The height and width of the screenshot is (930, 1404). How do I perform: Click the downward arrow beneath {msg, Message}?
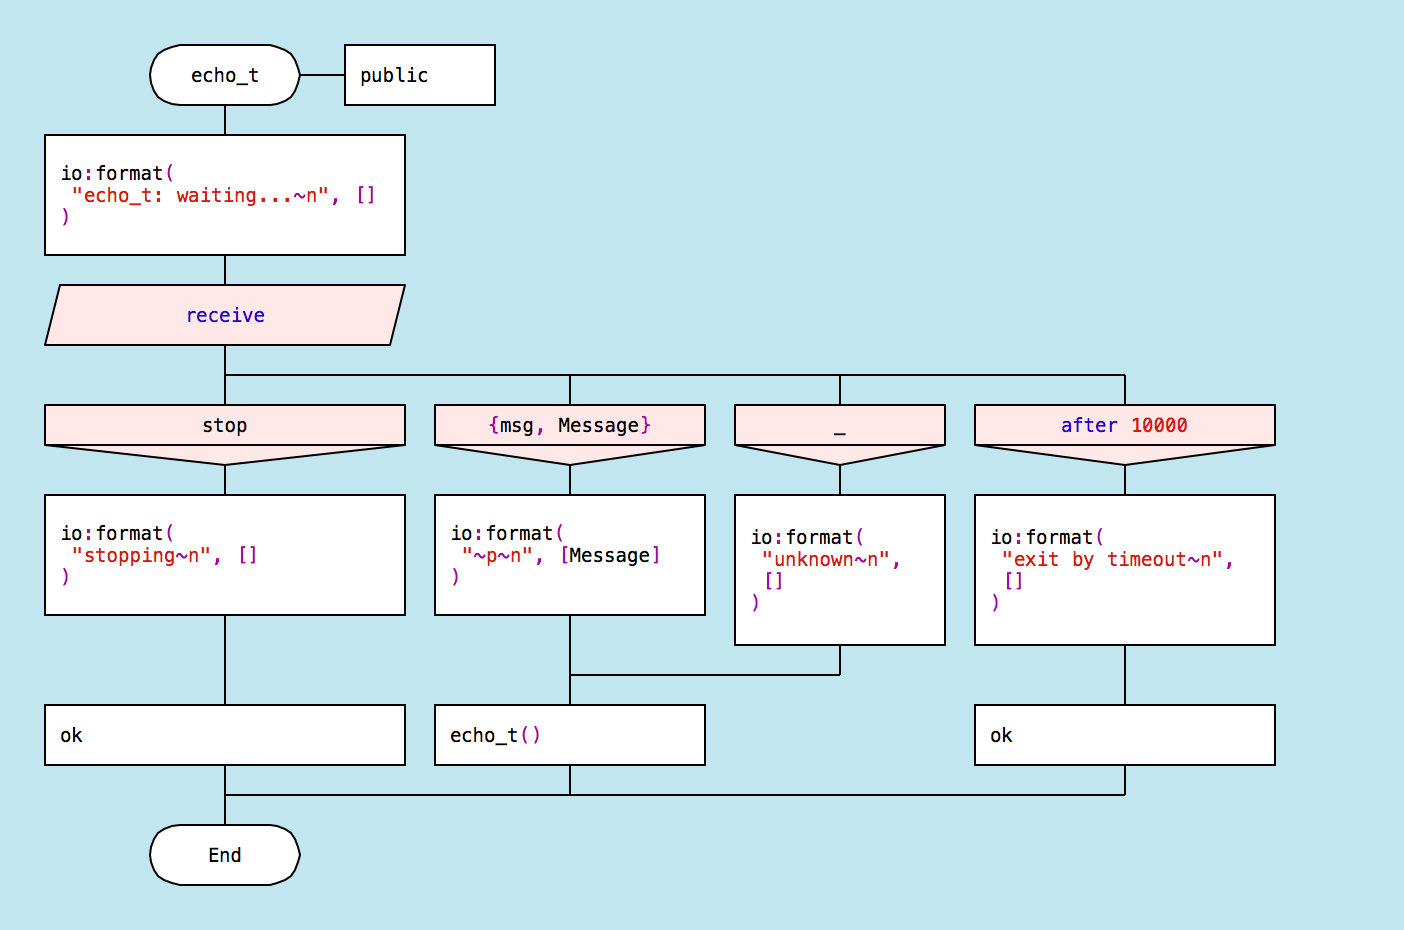(570, 455)
